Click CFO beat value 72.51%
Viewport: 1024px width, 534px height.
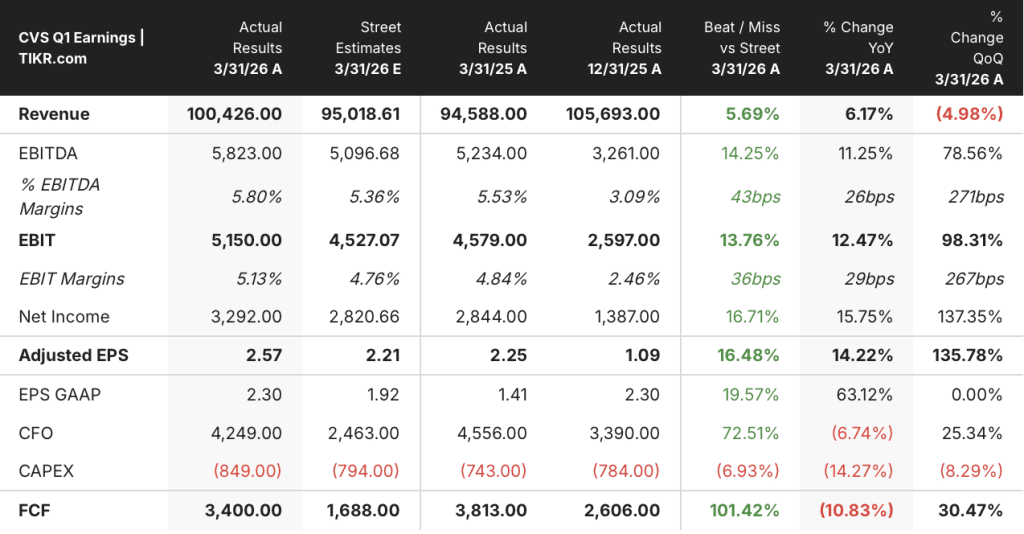pyautogui.click(x=752, y=433)
